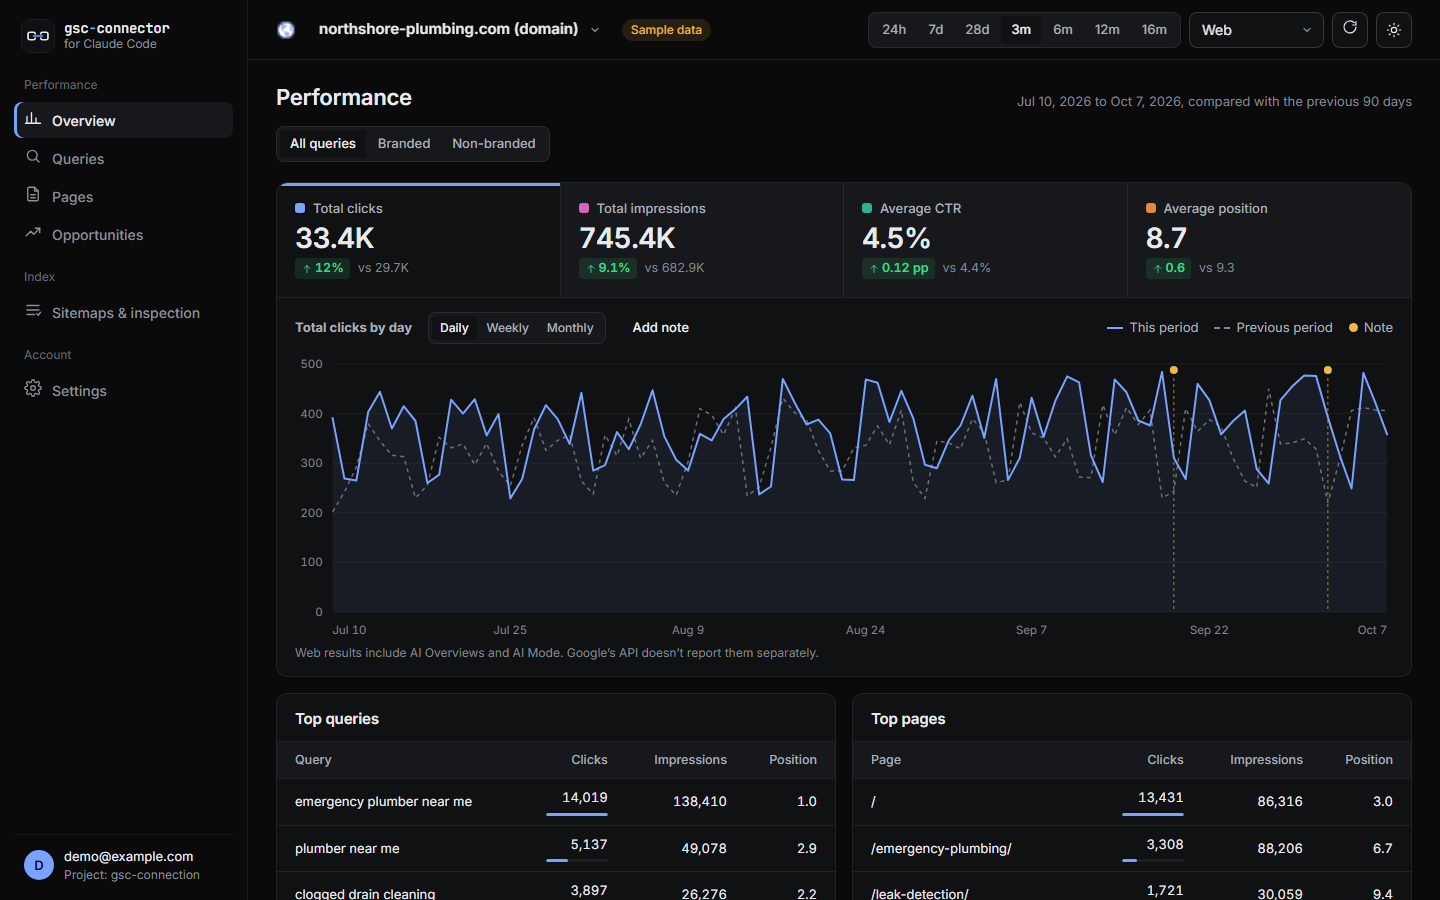Select the 28d date range

pos(977,30)
